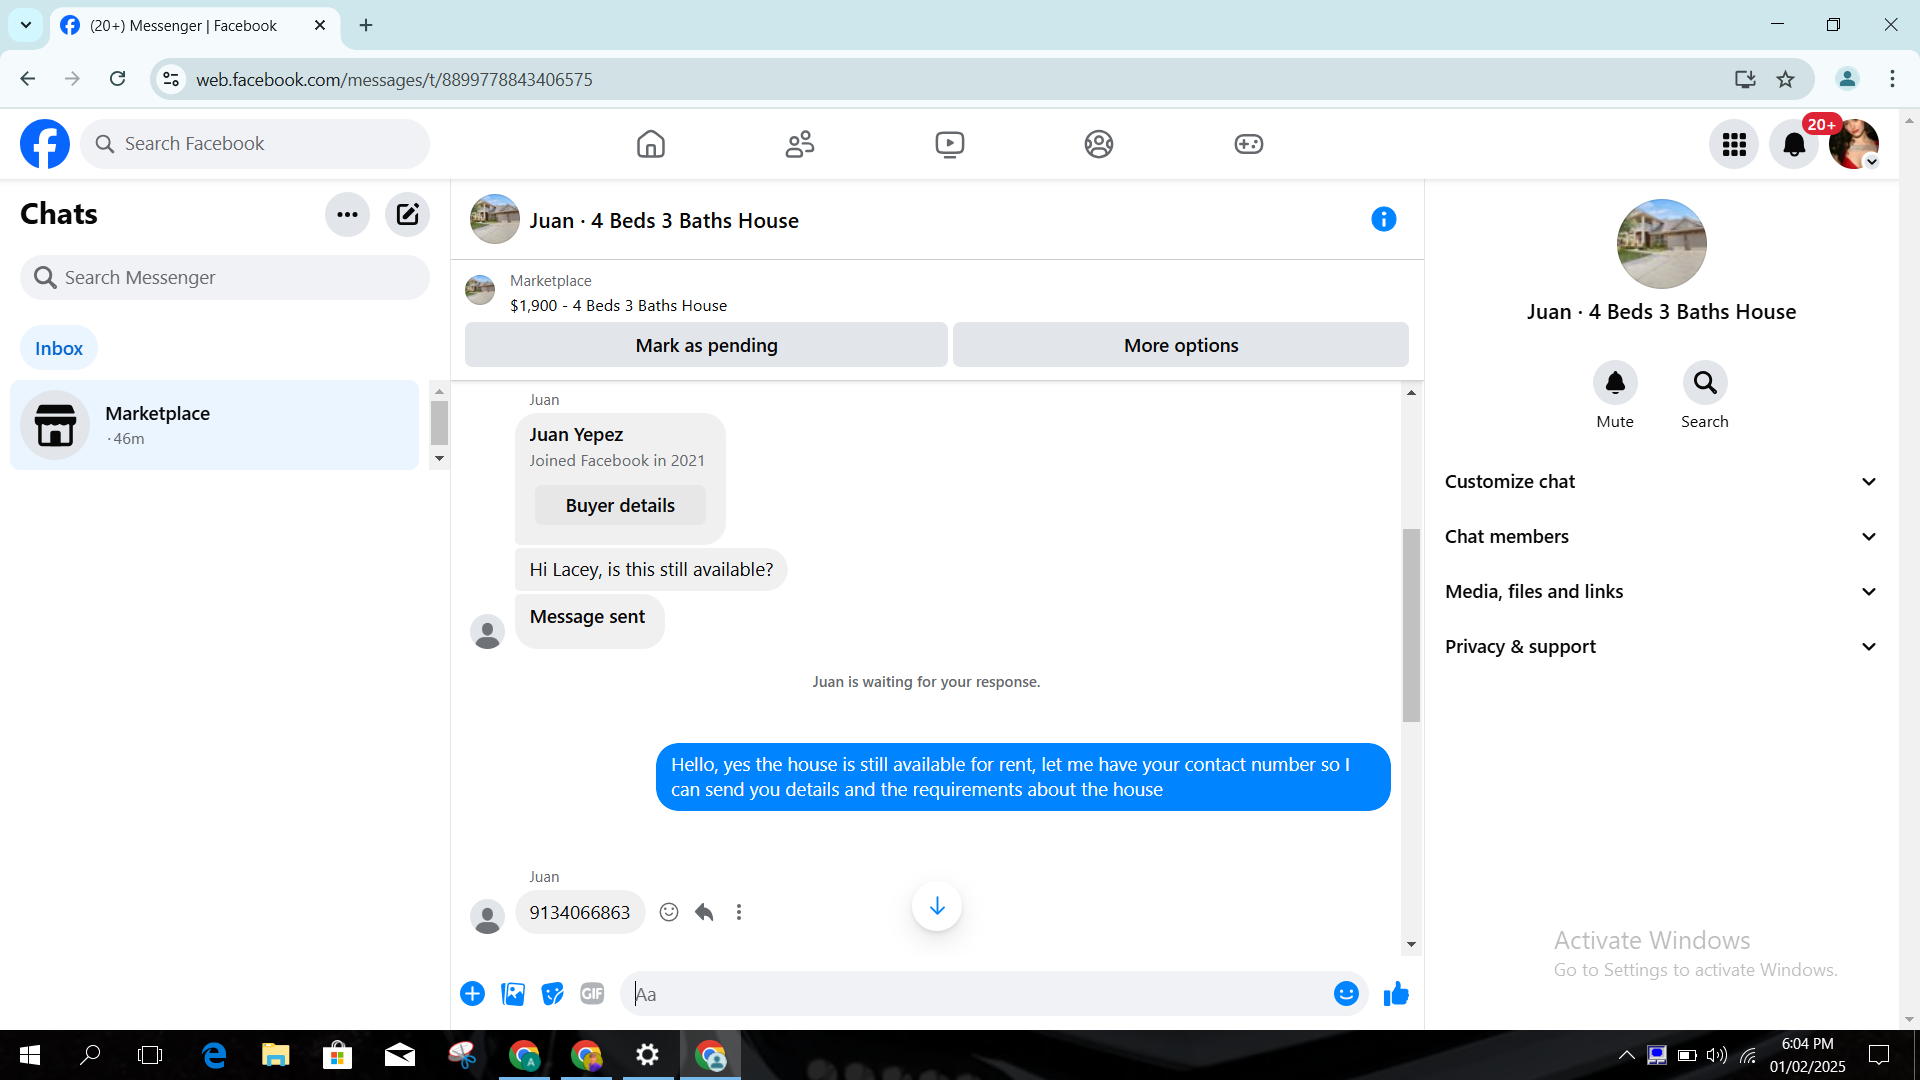Click the conversation scrollbar thumb
This screenshot has height=1080, width=1920.
pos(1411,625)
